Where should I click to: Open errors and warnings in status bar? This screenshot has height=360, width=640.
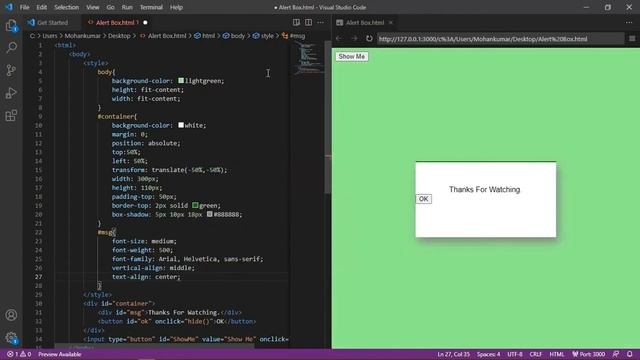click(x=19, y=354)
